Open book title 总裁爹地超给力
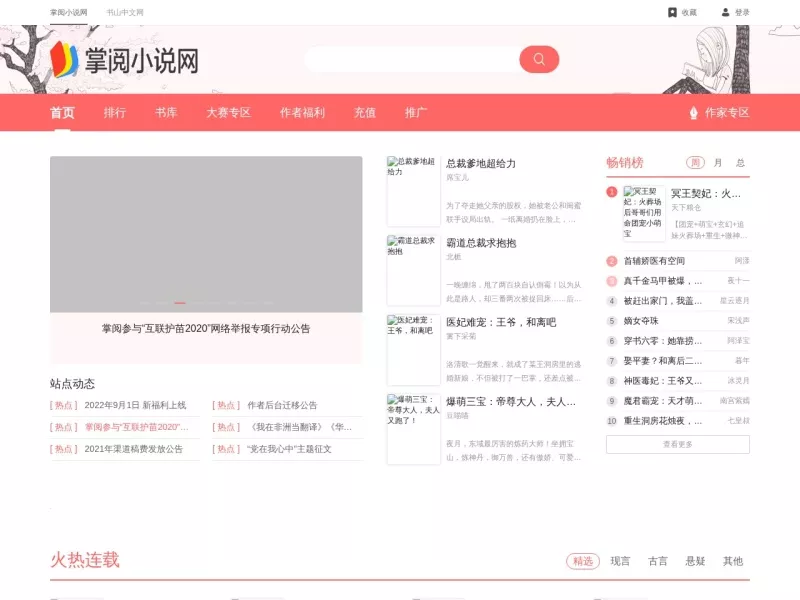 481,163
